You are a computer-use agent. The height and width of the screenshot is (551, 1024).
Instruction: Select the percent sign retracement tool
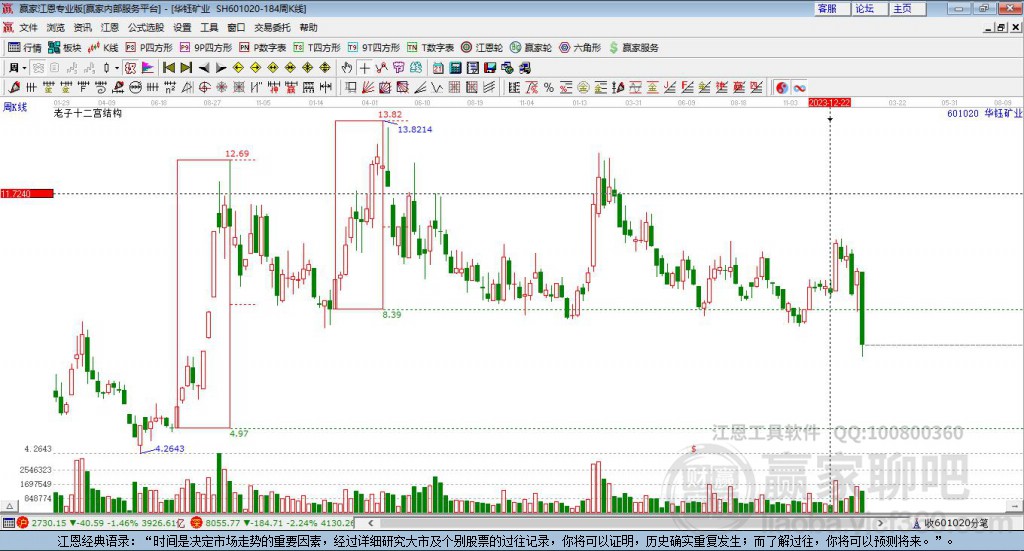tap(549, 87)
